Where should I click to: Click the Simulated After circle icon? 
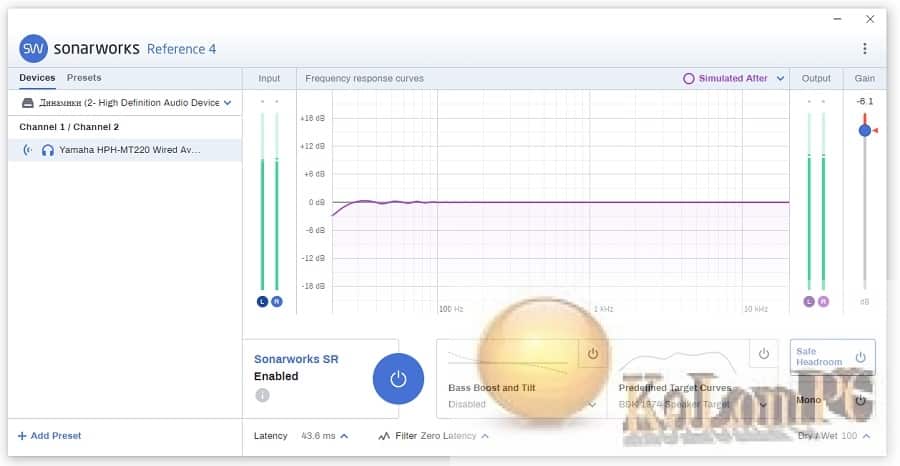689,79
